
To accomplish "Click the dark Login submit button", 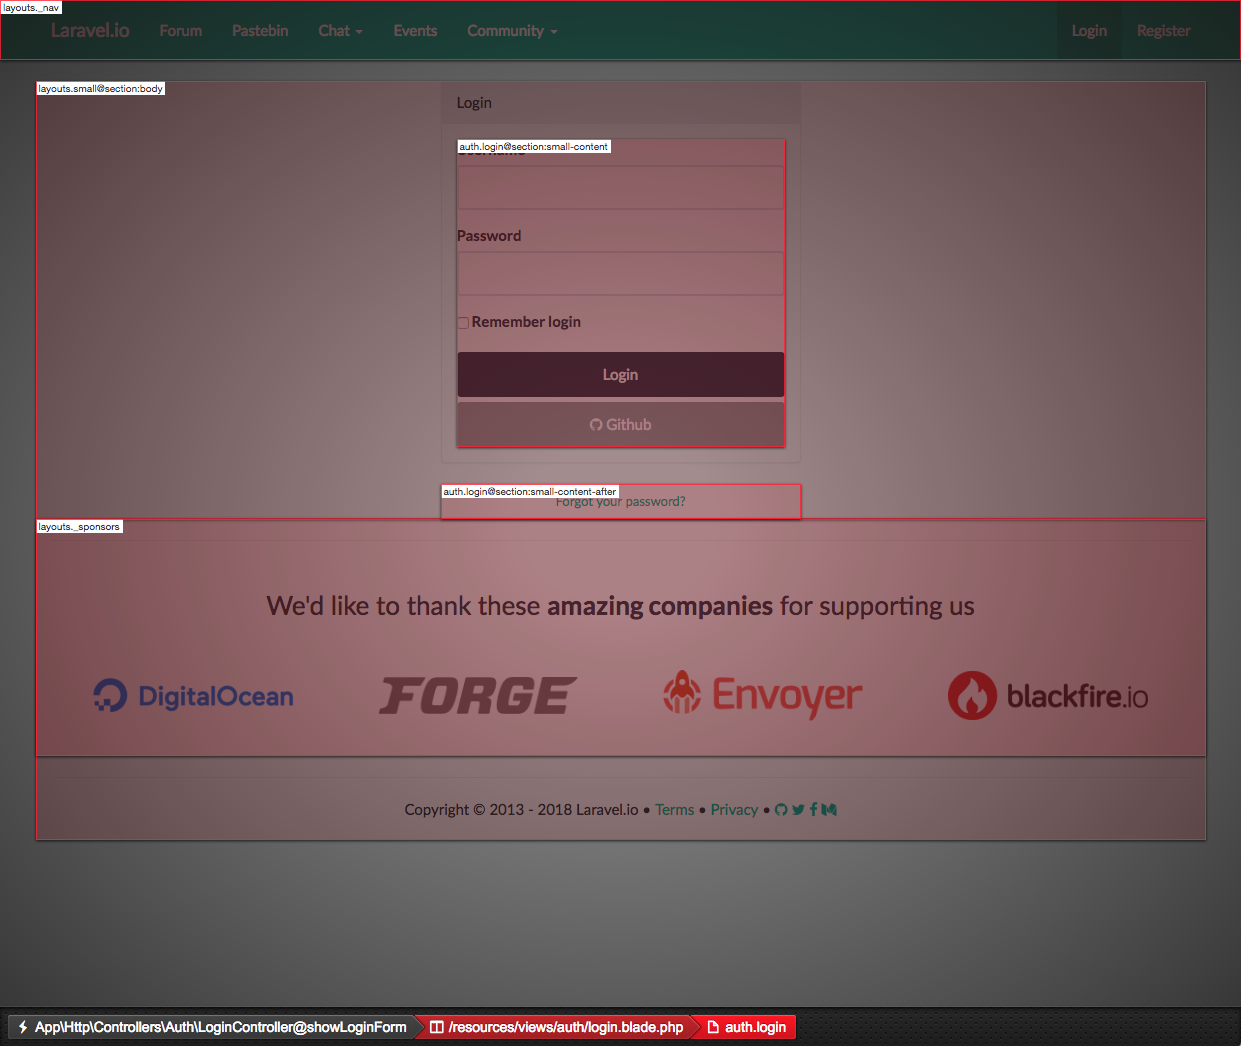I will coord(620,375).
